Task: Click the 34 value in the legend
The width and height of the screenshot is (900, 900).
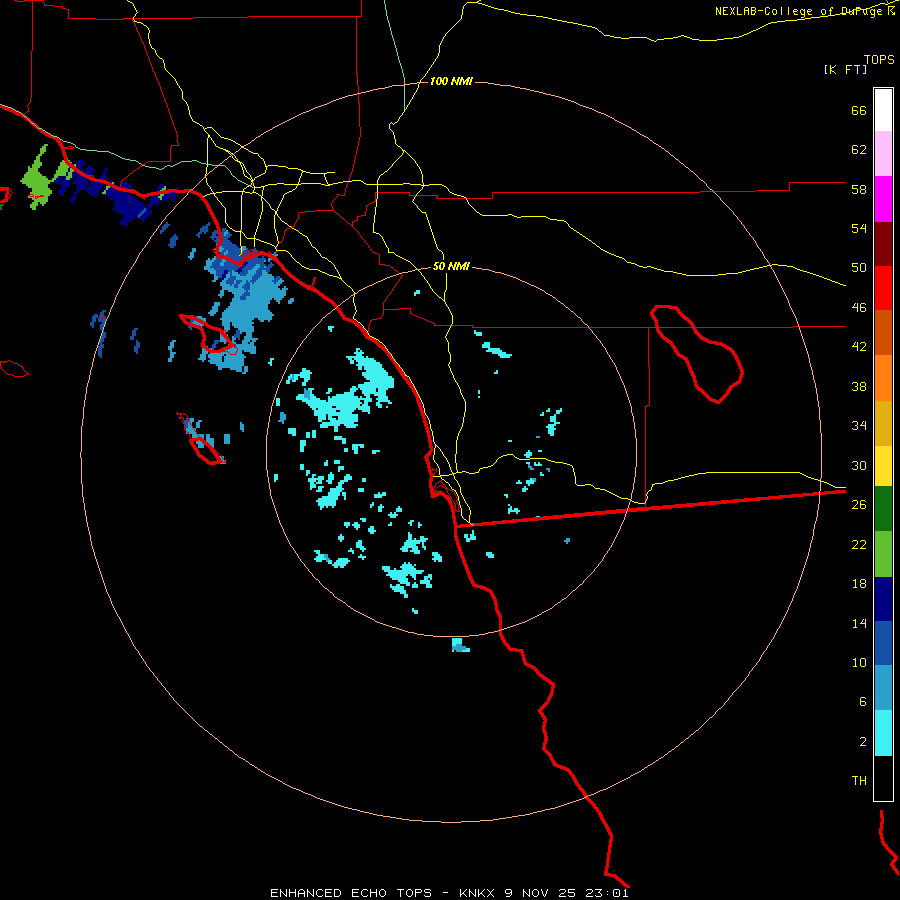Action: click(x=859, y=425)
